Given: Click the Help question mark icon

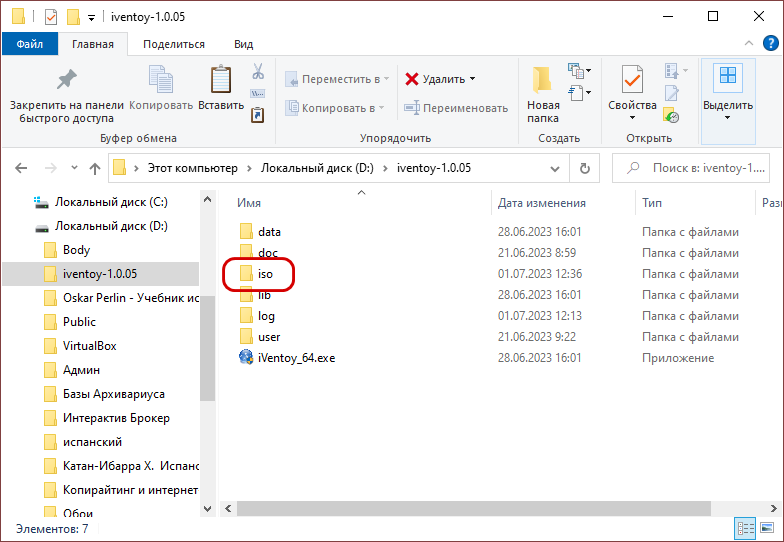Looking at the screenshot, I should [x=770, y=44].
